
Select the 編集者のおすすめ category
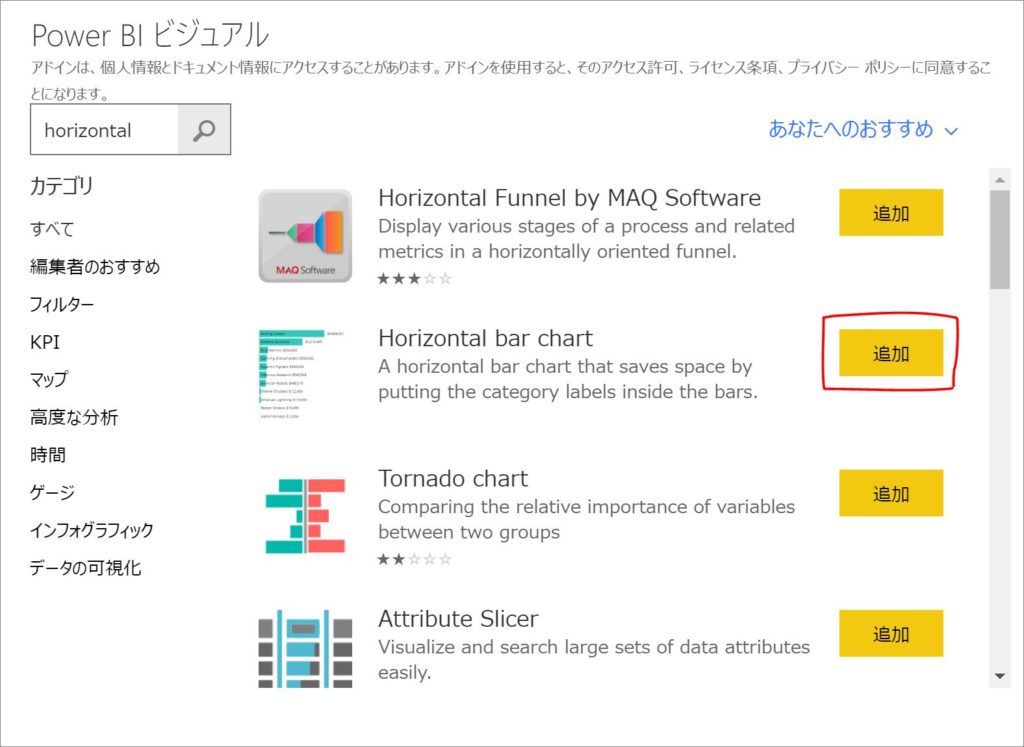(x=95, y=266)
